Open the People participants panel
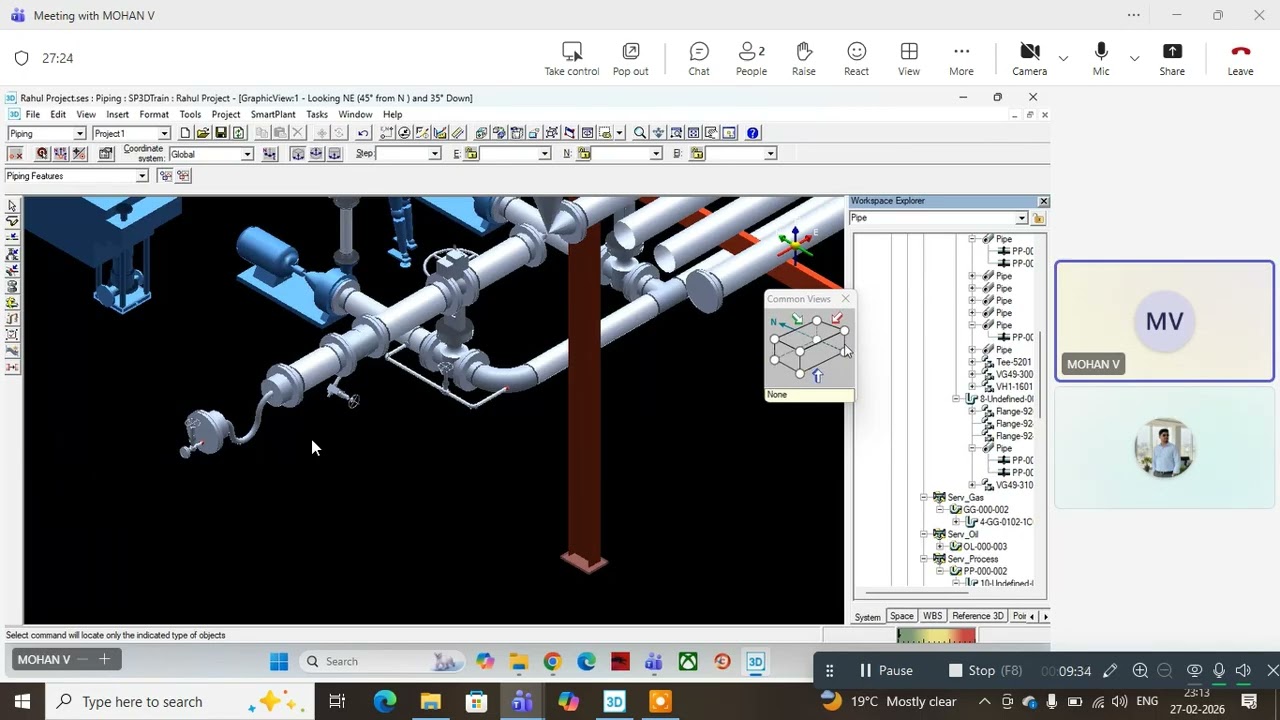1280x720 pixels. click(x=751, y=59)
